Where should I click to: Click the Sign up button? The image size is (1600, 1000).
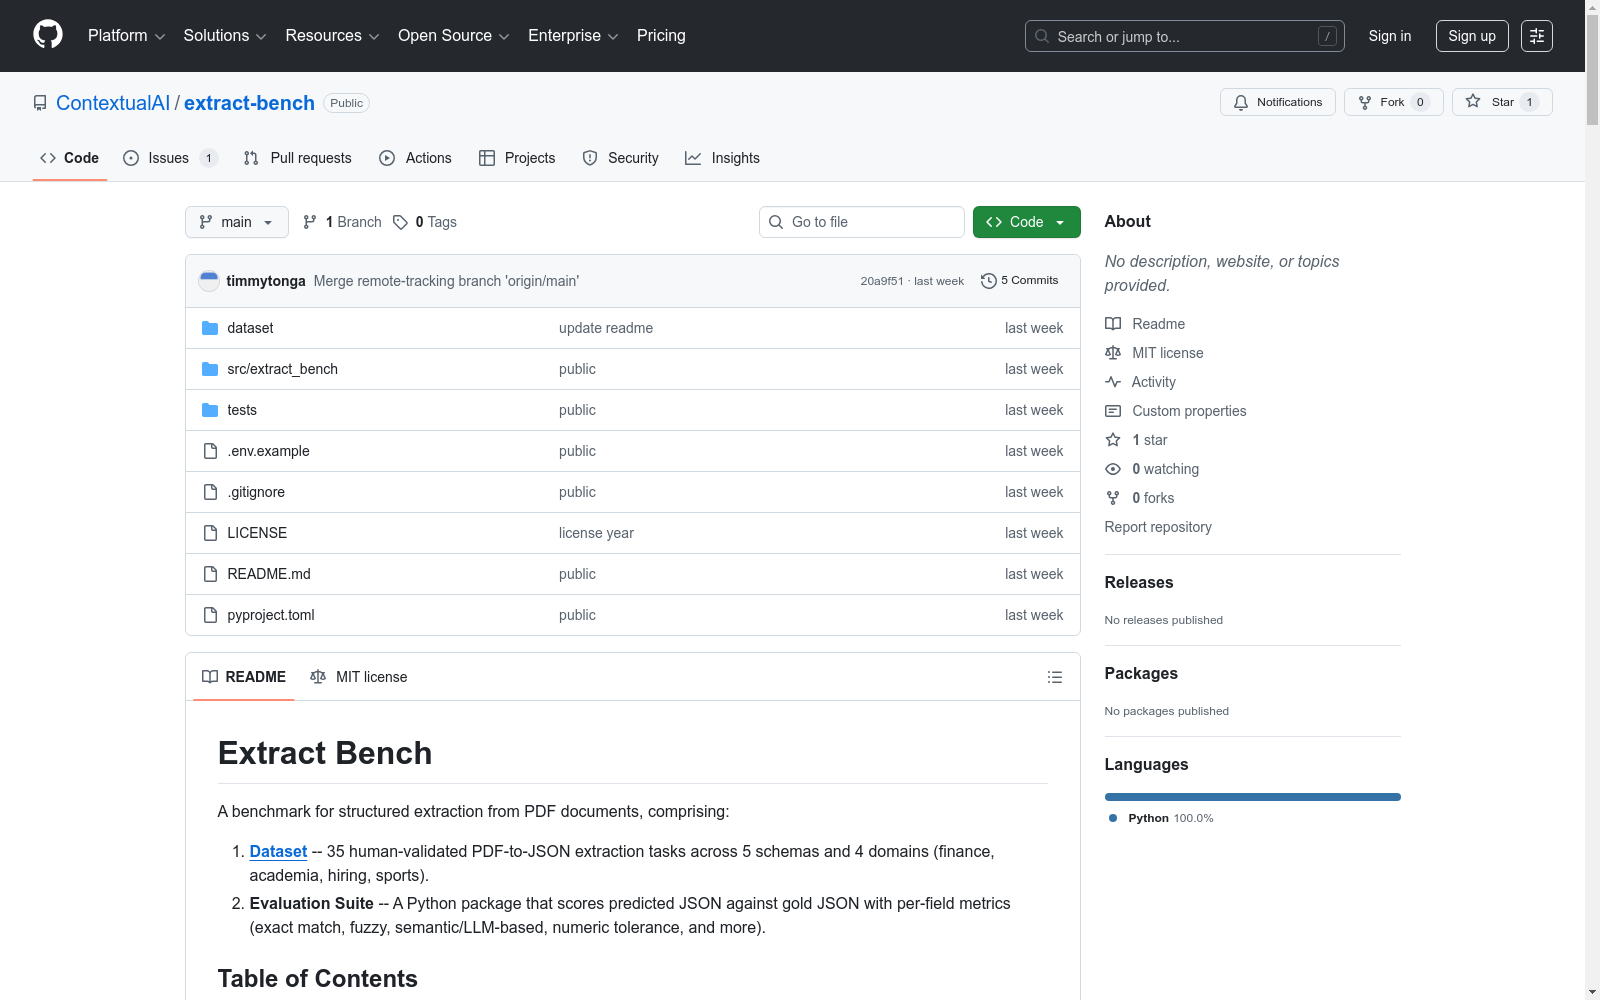pyautogui.click(x=1472, y=36)
